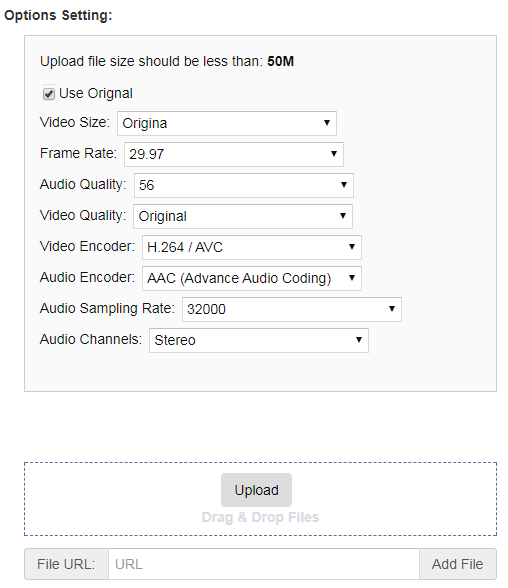508x588 pixels.
Task: Click the Audio Sampling Rate arrow
Action: [392, 309]
